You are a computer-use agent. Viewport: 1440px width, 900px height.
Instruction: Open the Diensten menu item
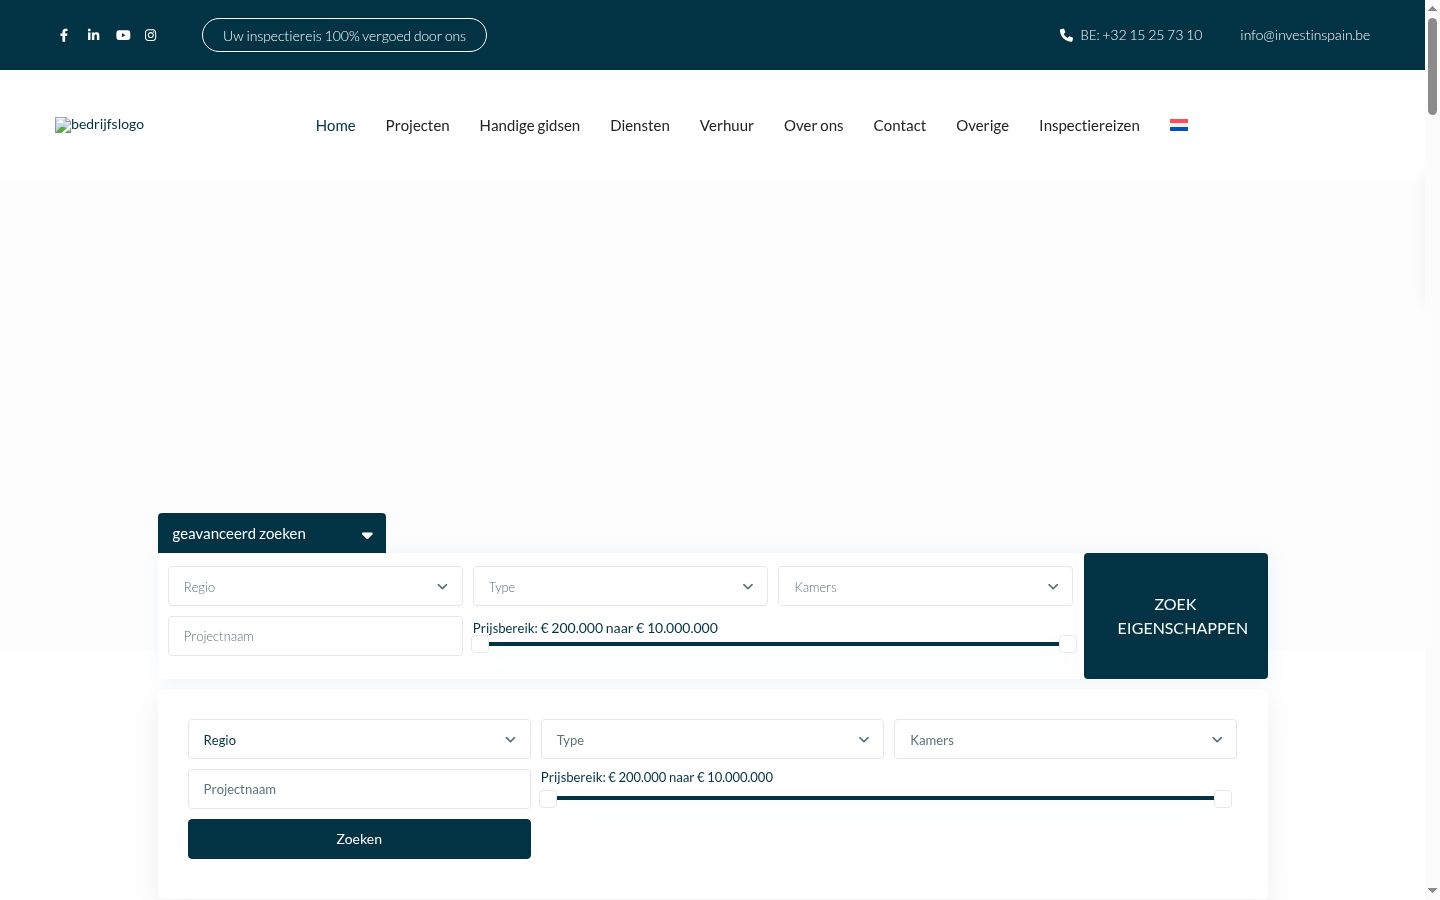tap(640, 125)
